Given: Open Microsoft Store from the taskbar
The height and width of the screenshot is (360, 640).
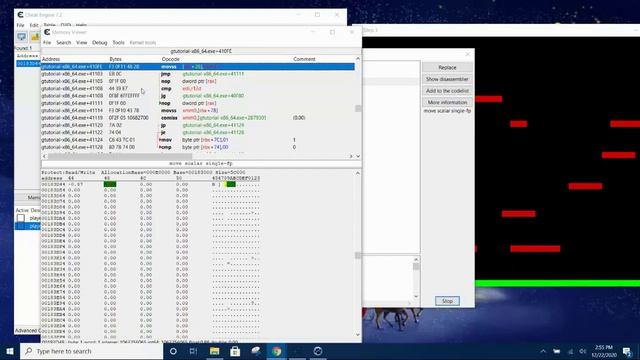Looking at the screenshot, I should (235, 351).
